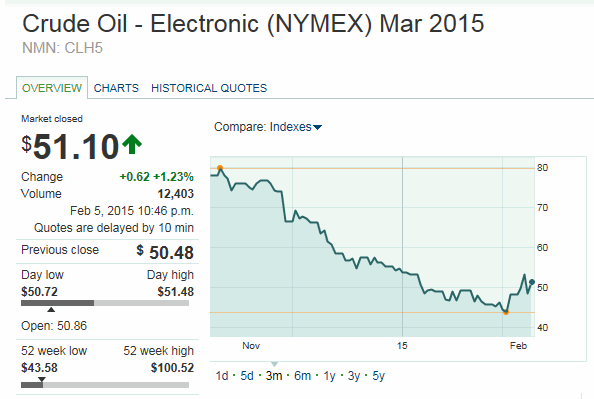
Task: Set chart range to 5d
Action: pos(247,376)
